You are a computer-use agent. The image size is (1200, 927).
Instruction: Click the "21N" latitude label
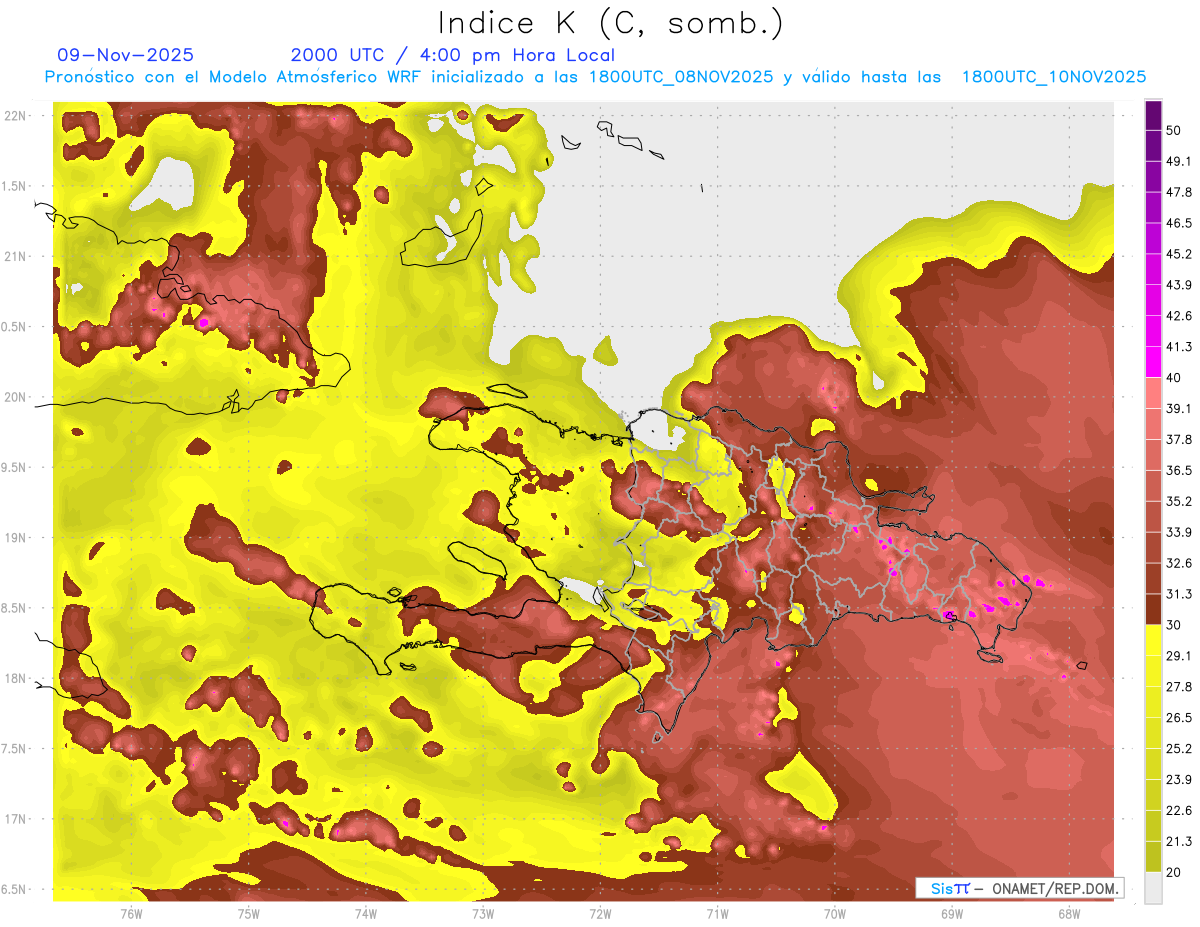tap(16, 256)
